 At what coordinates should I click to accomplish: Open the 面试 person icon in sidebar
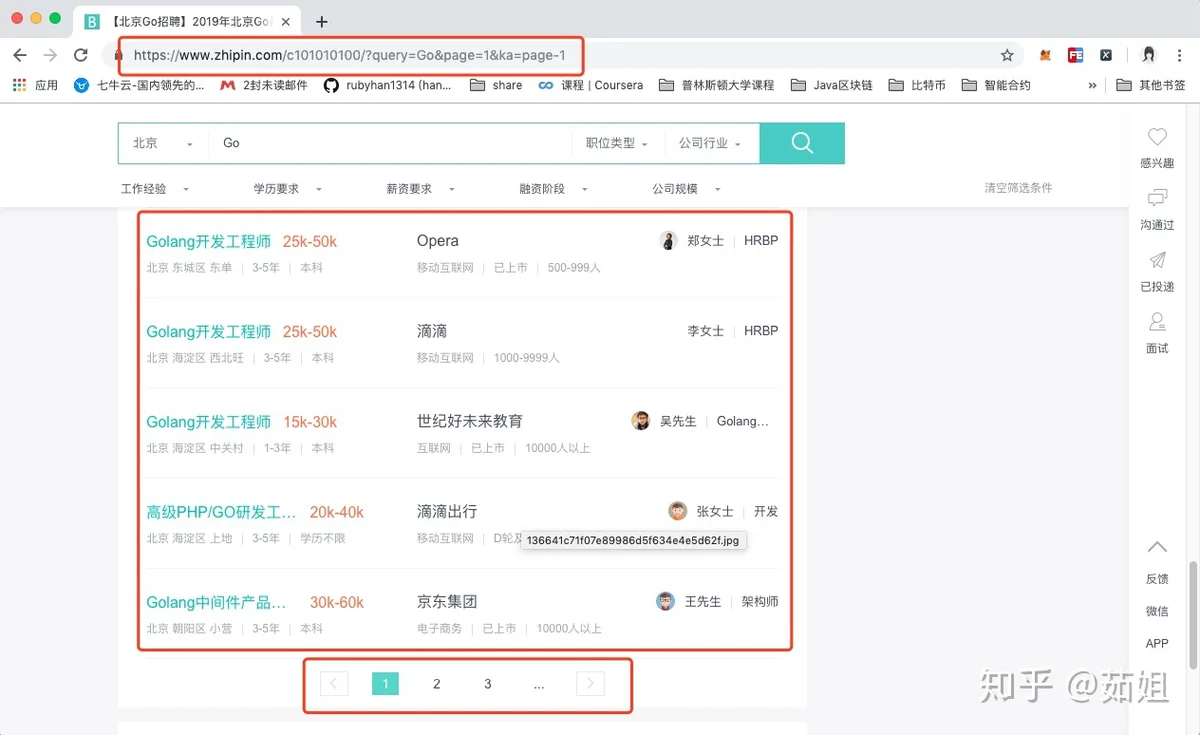(1157, 322)
